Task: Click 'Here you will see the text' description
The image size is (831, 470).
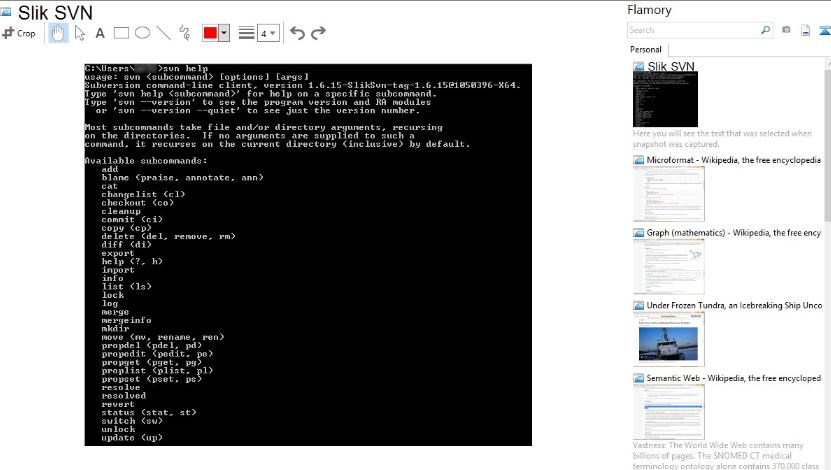Action: tap(722, 138)
